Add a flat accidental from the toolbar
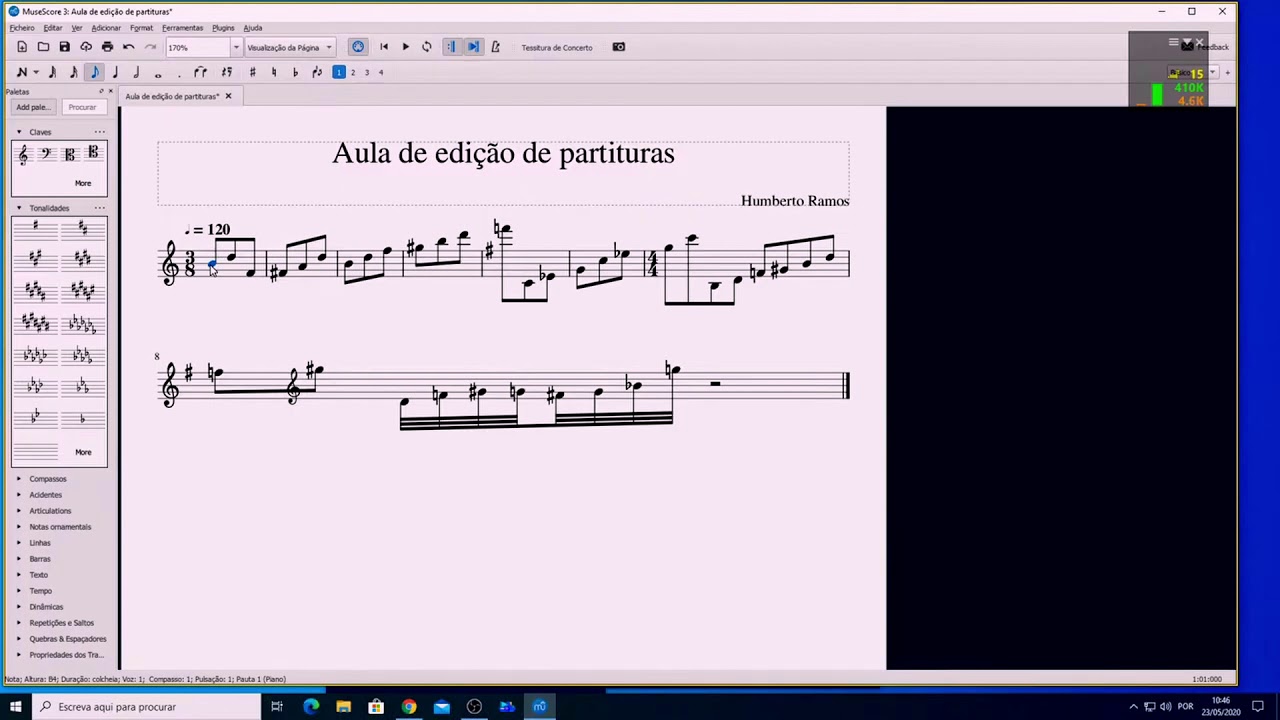This screenshot has width=1280, height=720. click(x=295, y=72)
